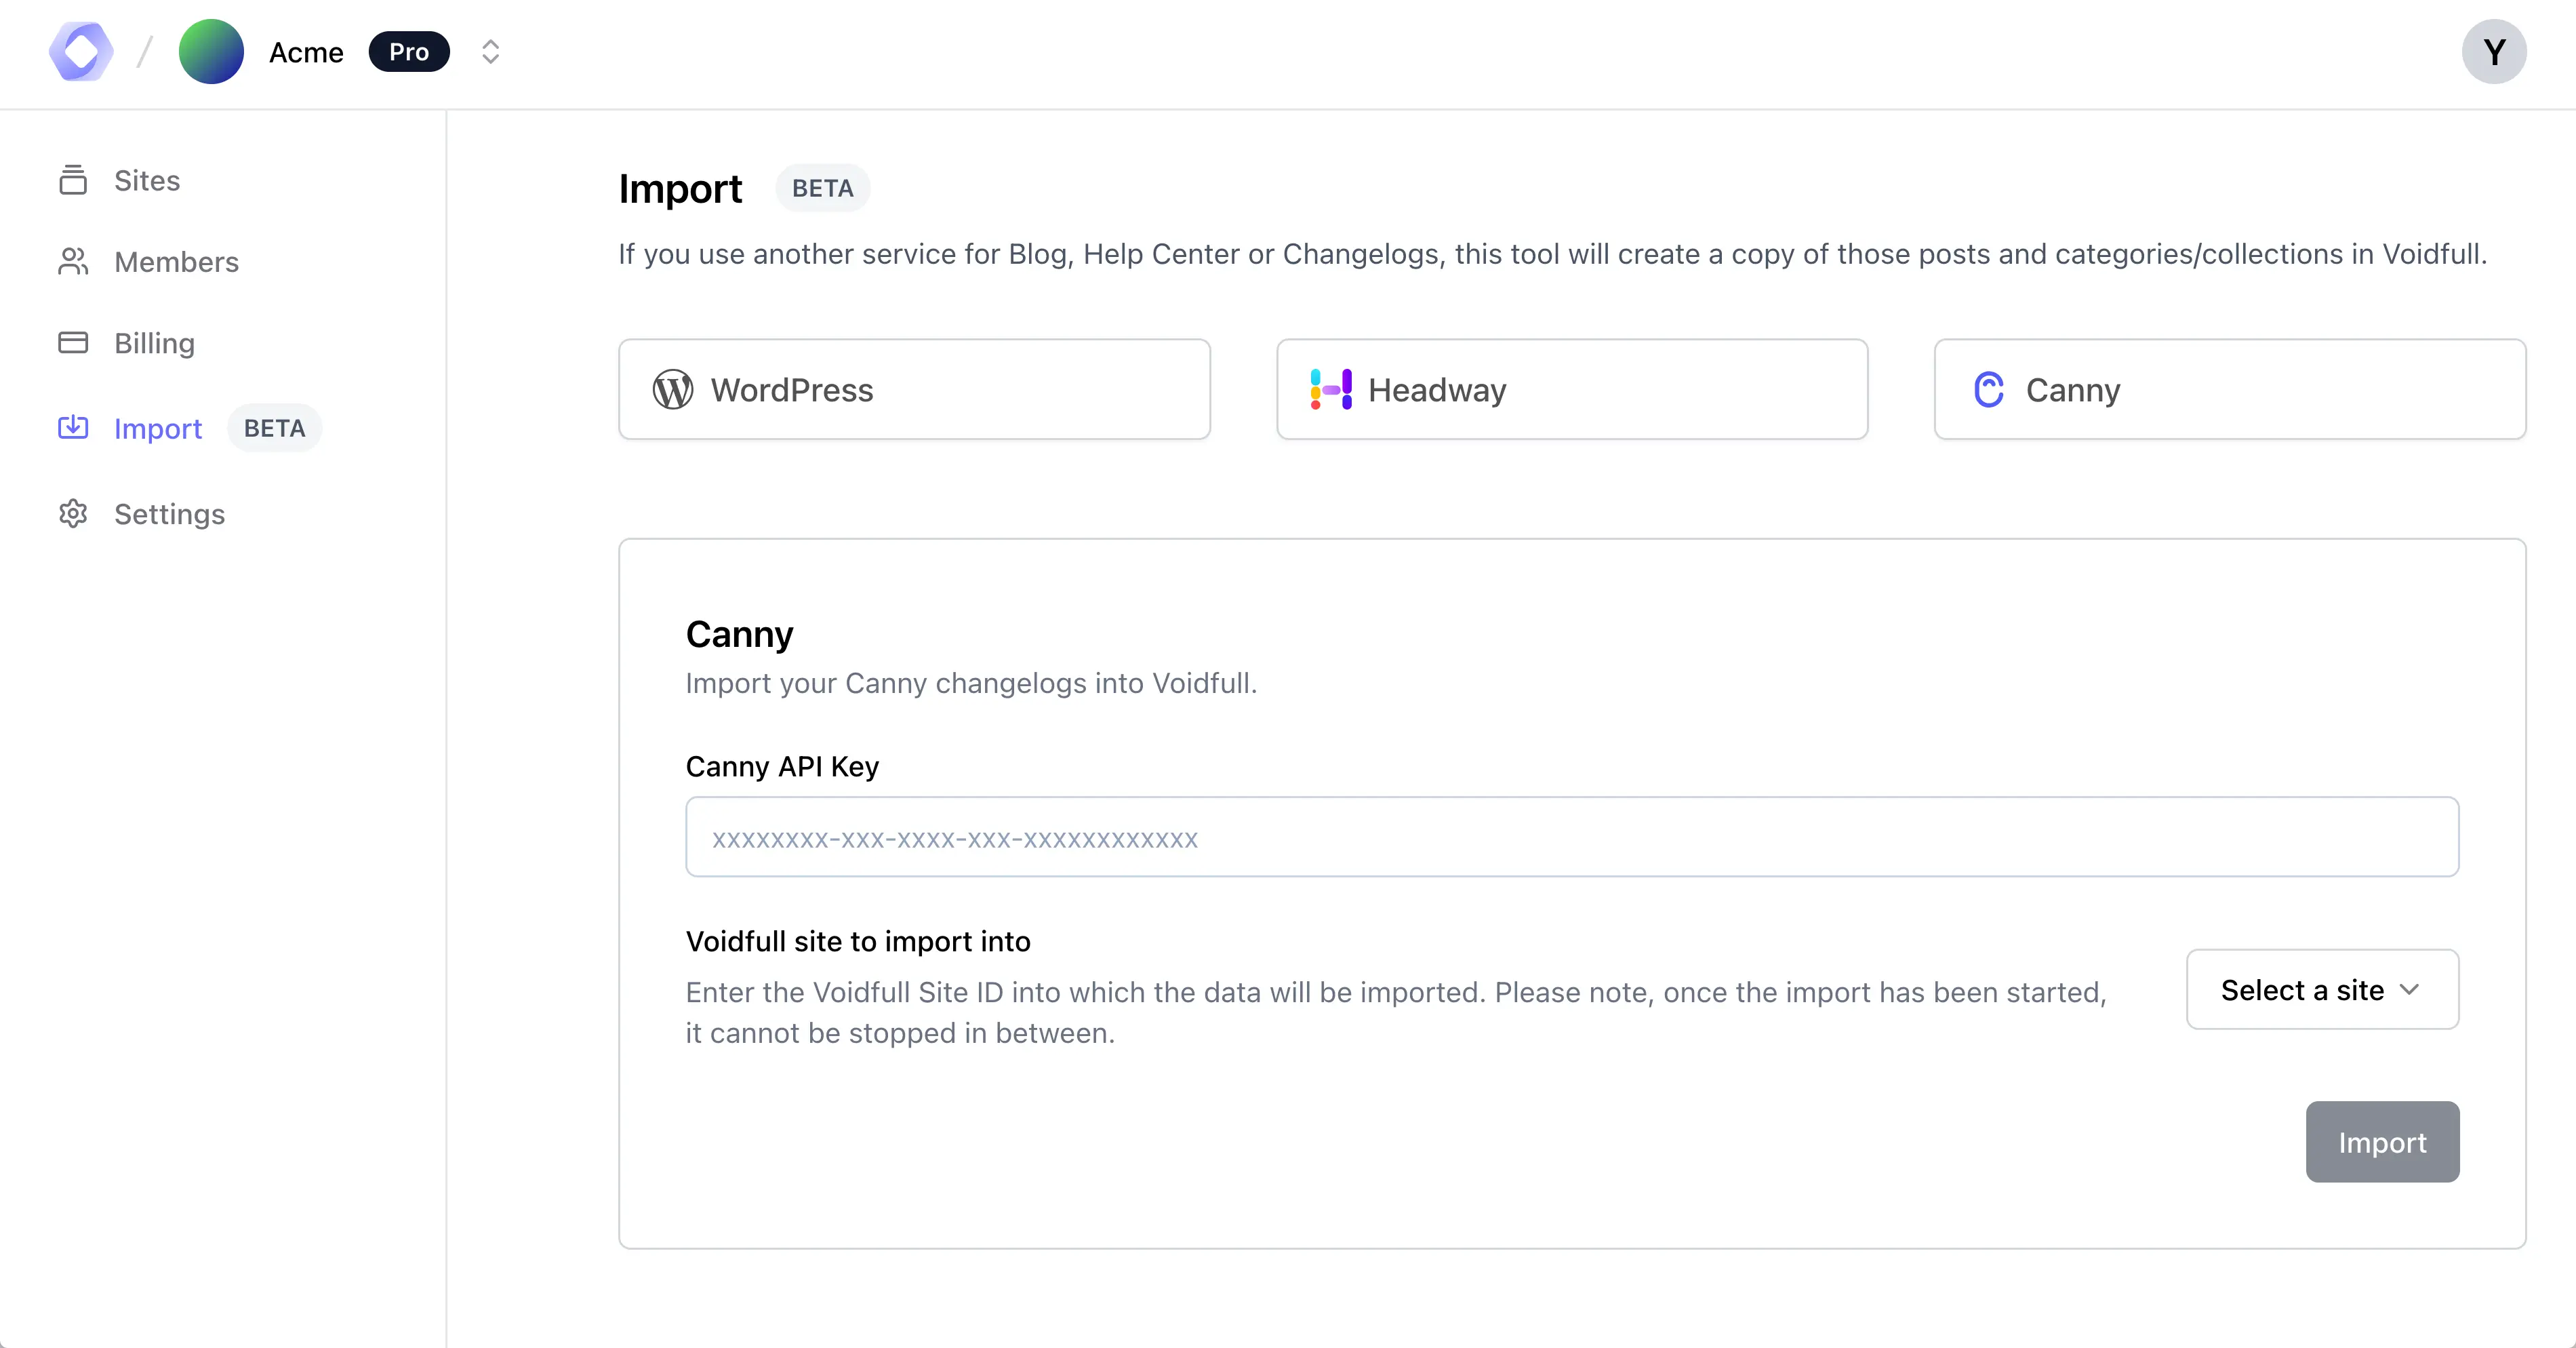Image resolution: width=2576 pixels, height=1348 pixels.
Task: Click the Billing card icon
Action: 73,343
